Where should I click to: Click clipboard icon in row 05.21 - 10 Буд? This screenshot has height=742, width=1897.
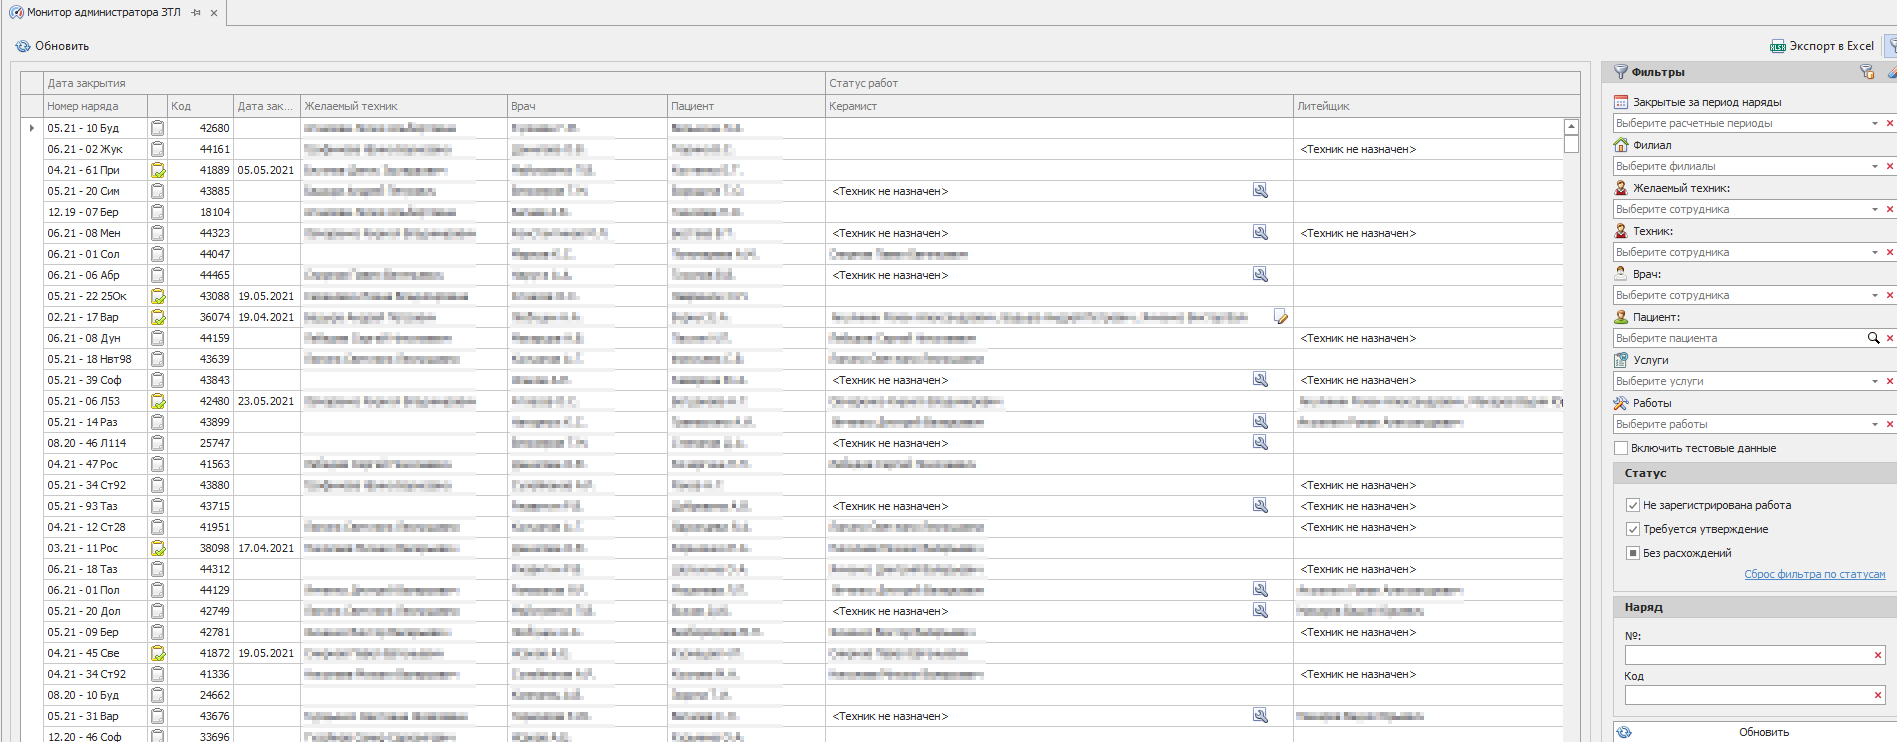(x=158, y=128)
